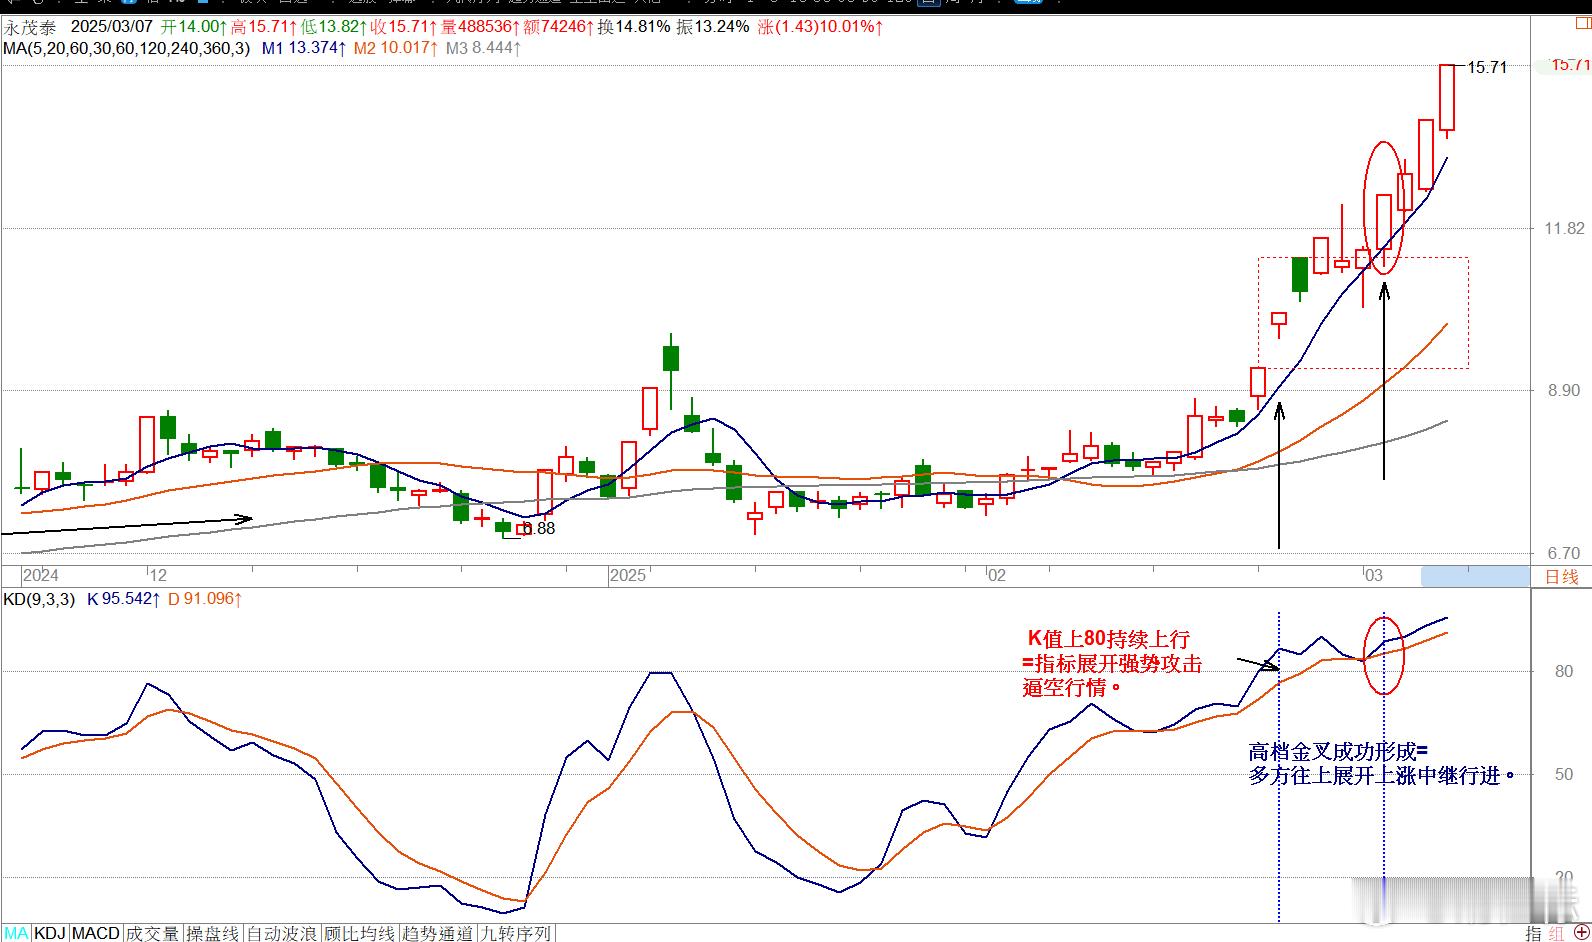
Task: Click the opening price 开14.00 value
Action: pyautogui.click(x=193, y=27)
